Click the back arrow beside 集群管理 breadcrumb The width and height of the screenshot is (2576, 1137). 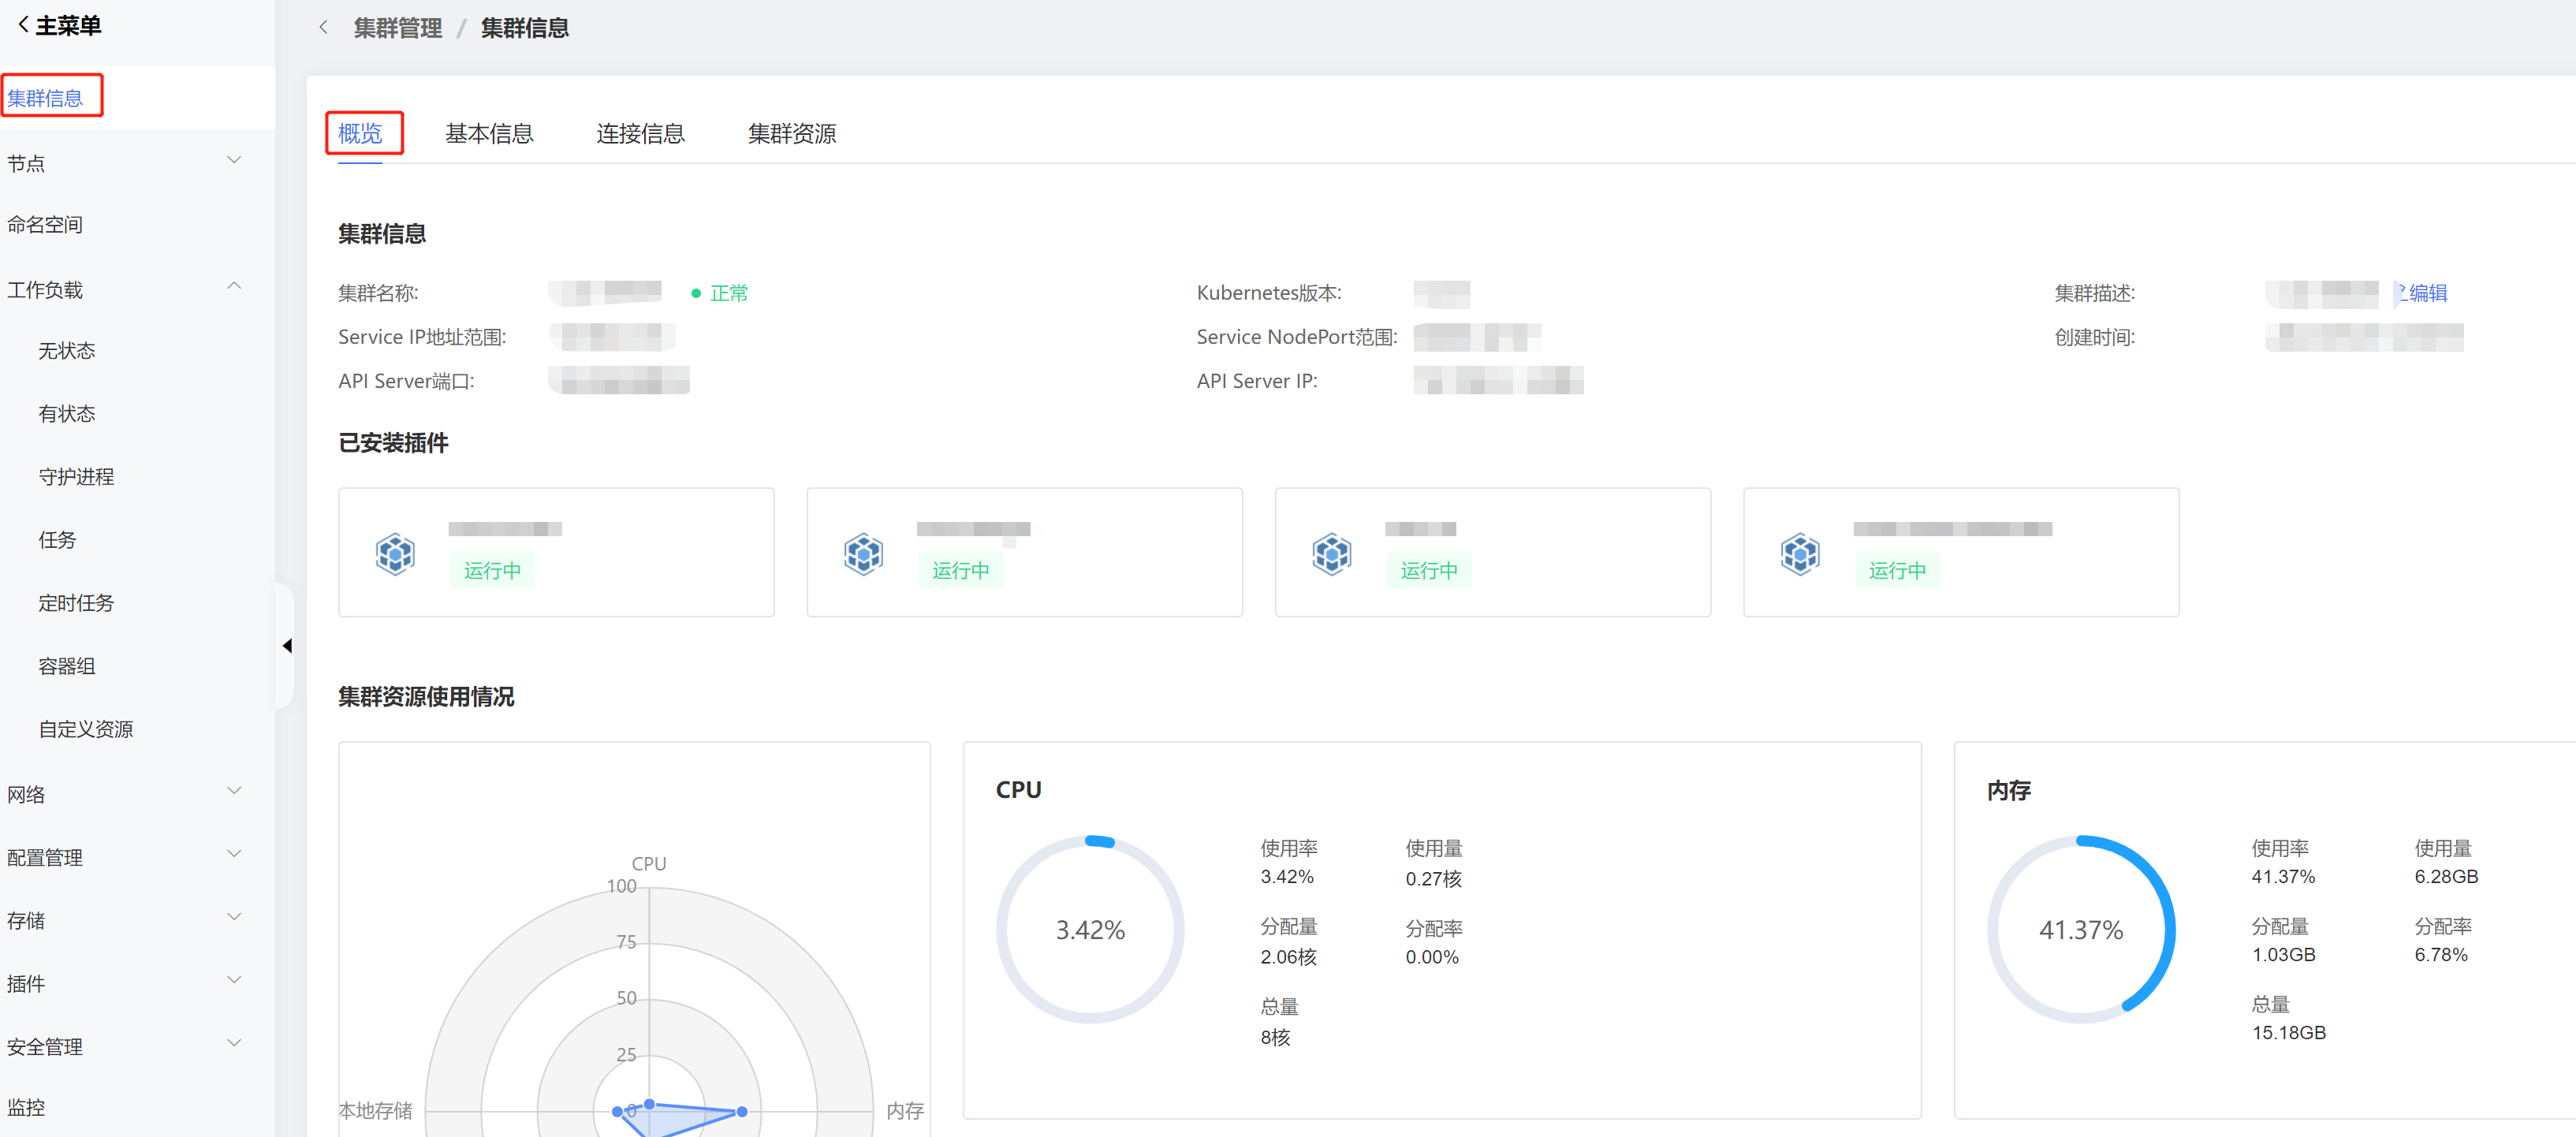point(323,28)
